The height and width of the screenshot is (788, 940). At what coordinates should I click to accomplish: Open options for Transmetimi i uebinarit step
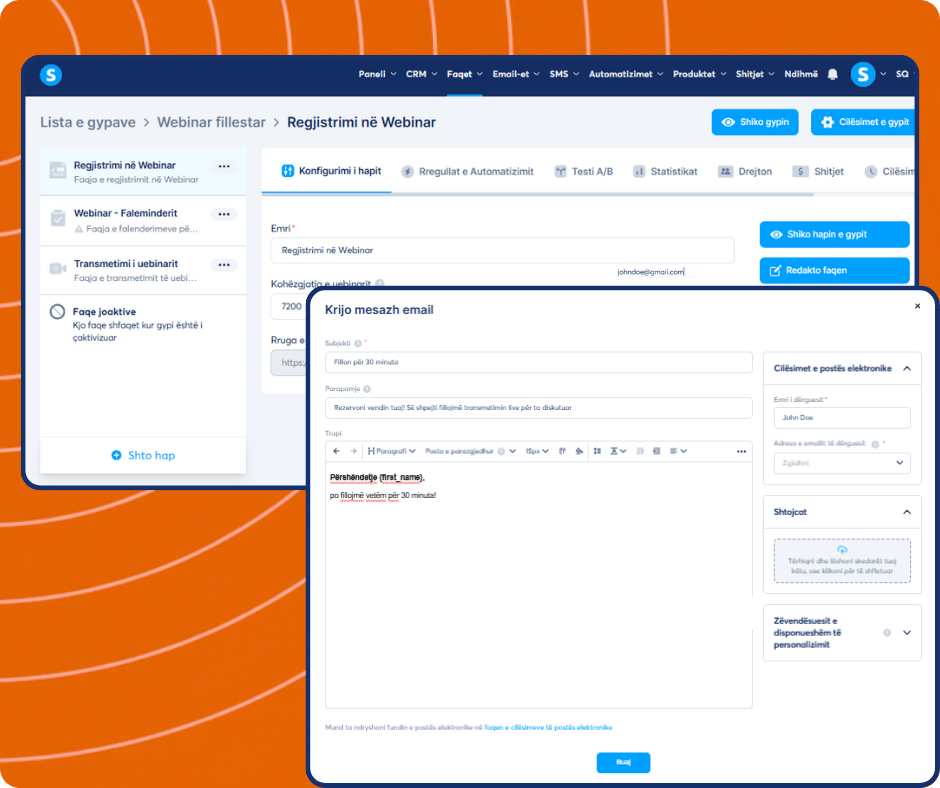pos(224,264)
